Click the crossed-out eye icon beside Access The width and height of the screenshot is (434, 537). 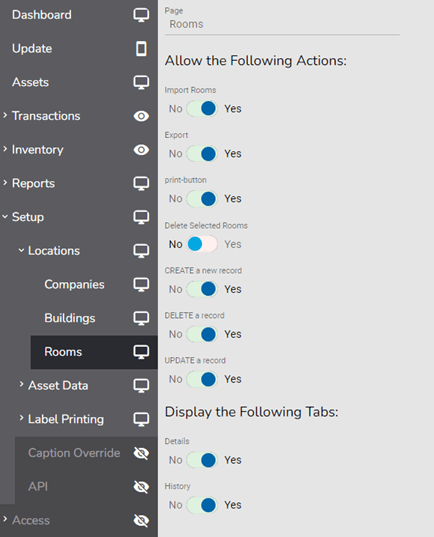[141, 521]
